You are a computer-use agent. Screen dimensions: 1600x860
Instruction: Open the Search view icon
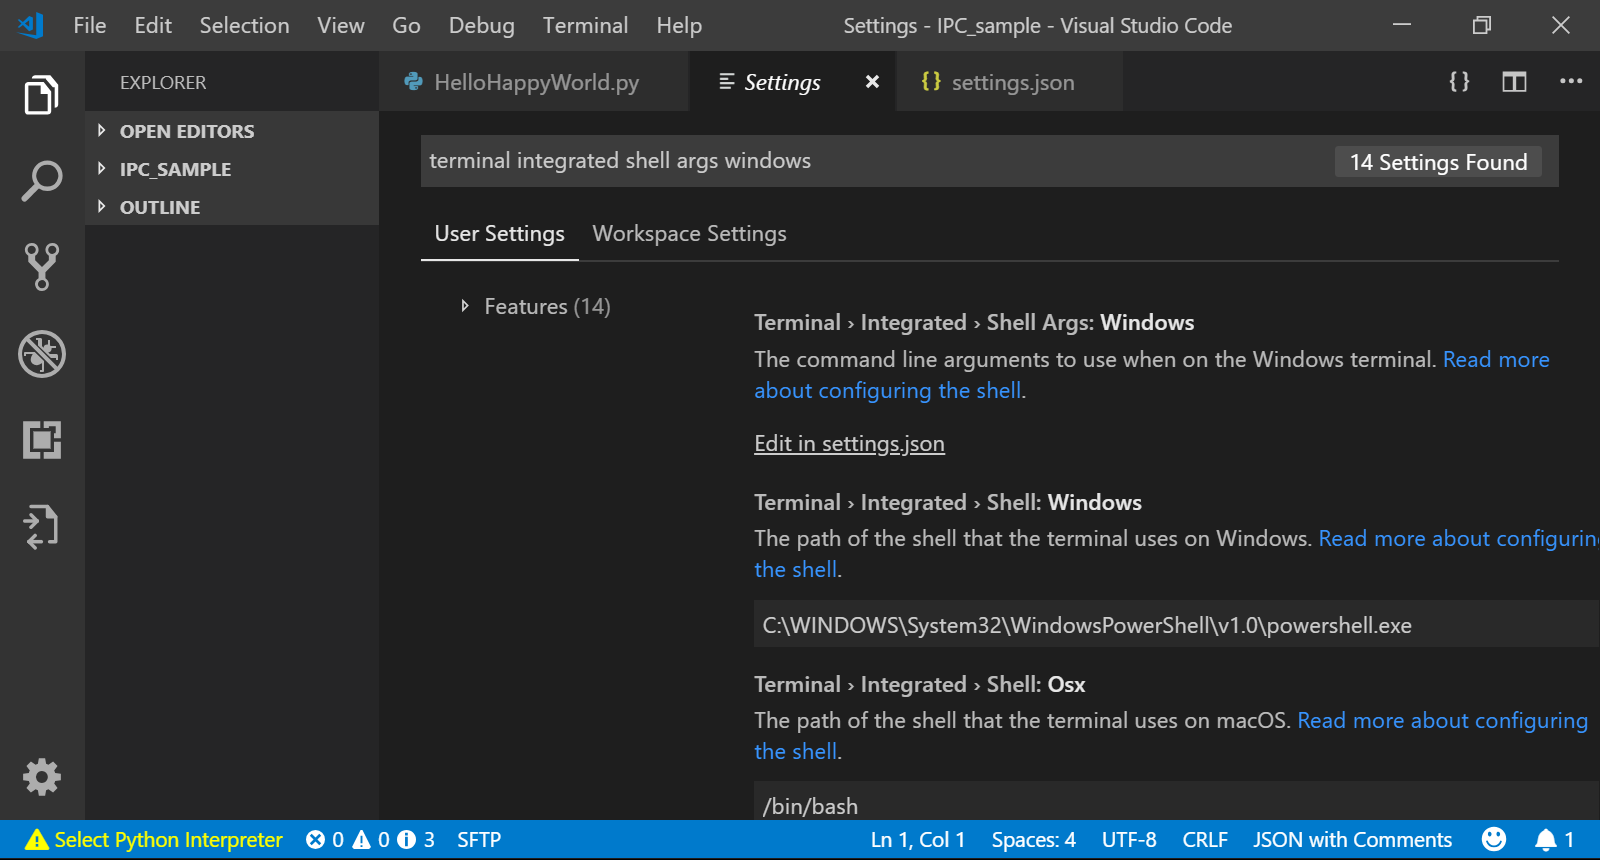pyautogui.click(x=41, y=181)
